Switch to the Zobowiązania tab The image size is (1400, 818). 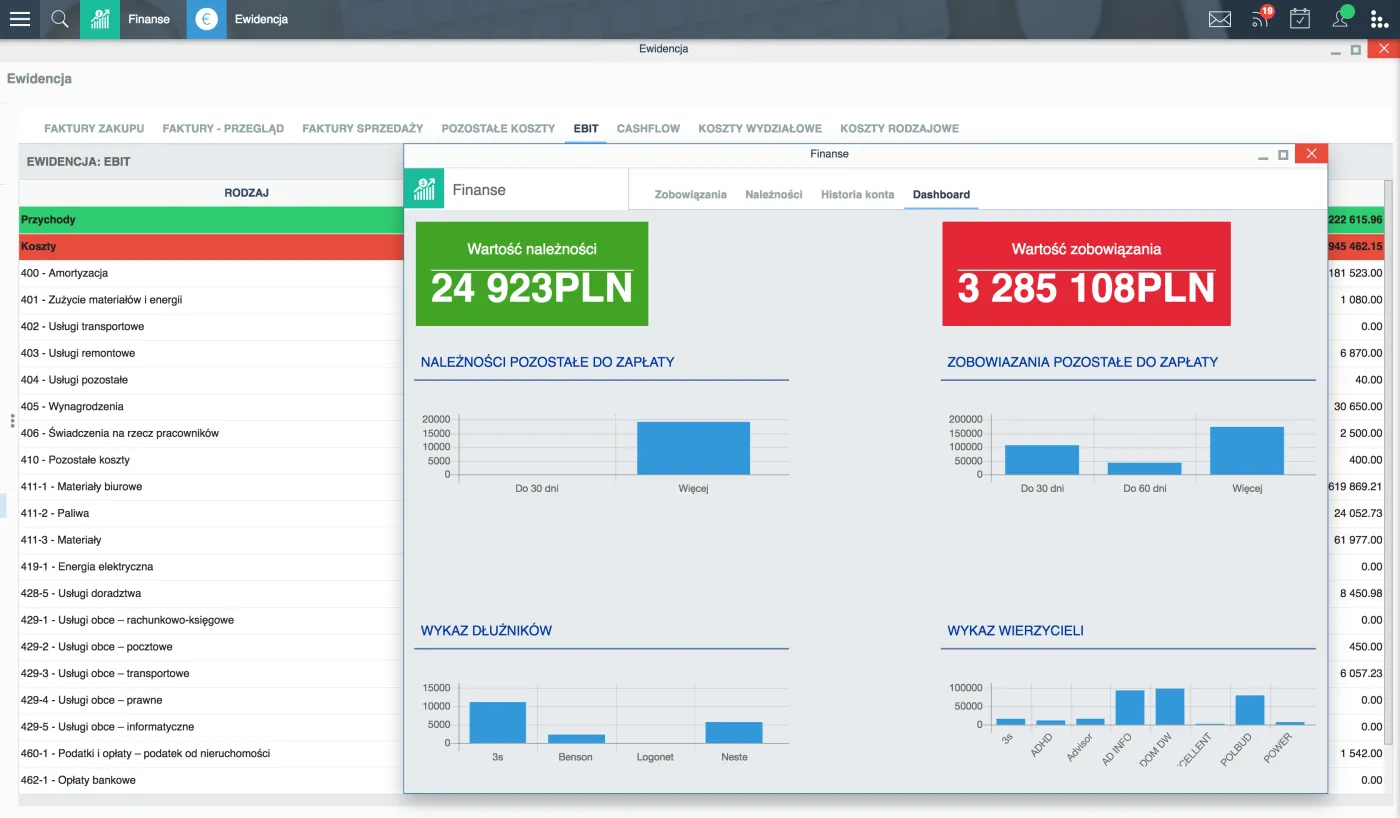pyautogui.click(x=690, y=194)
